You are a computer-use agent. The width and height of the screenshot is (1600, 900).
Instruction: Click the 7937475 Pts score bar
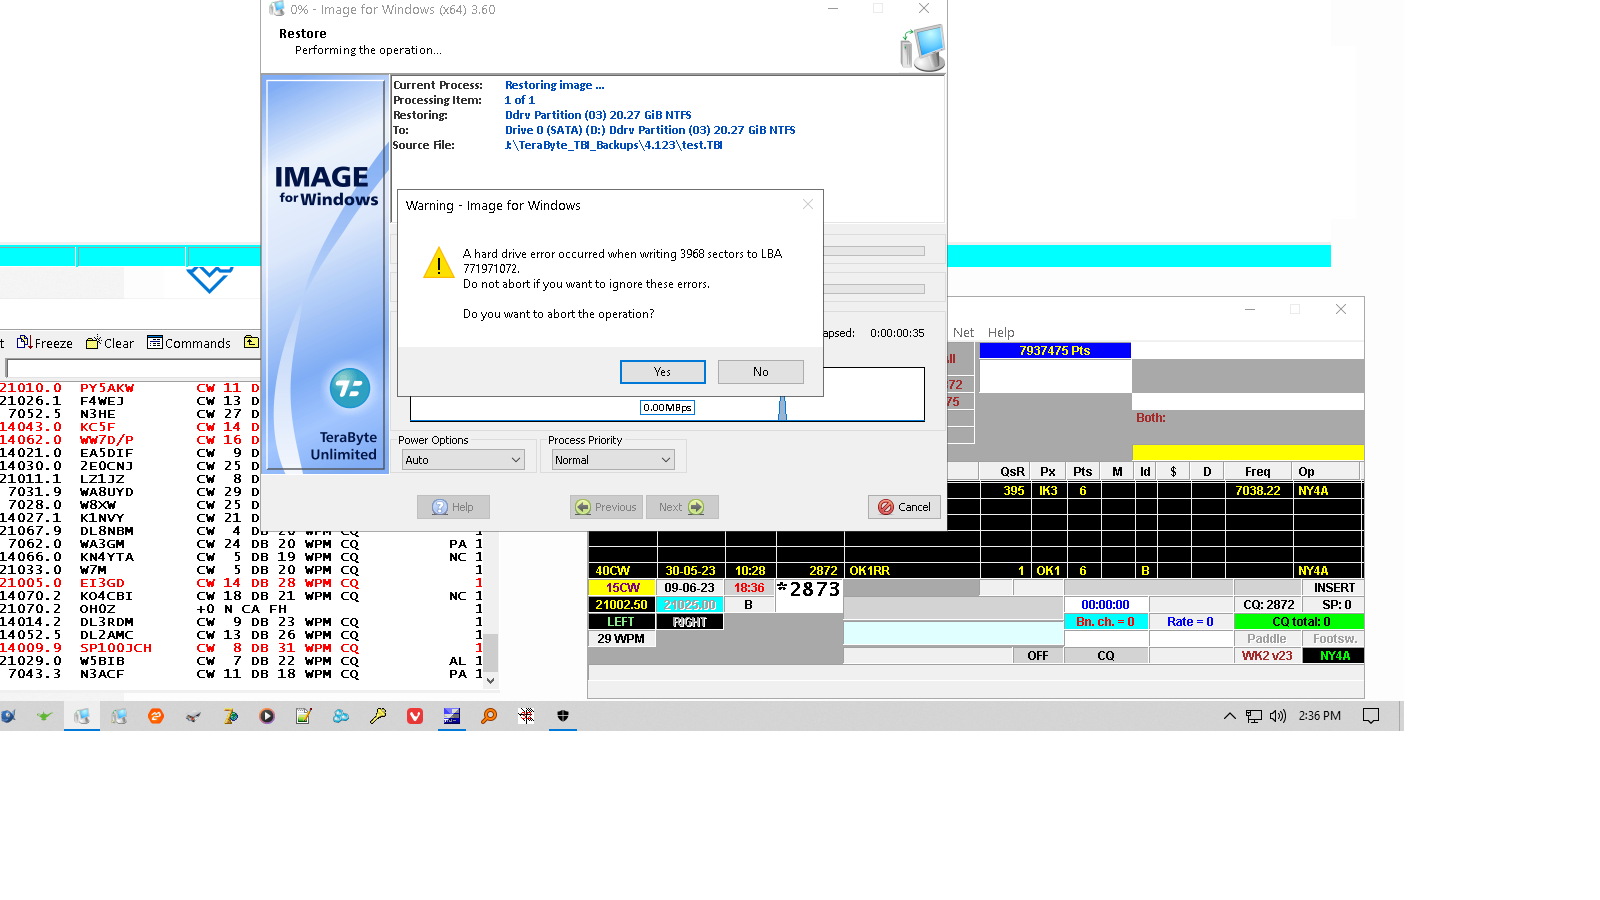tap(1055, 351)
